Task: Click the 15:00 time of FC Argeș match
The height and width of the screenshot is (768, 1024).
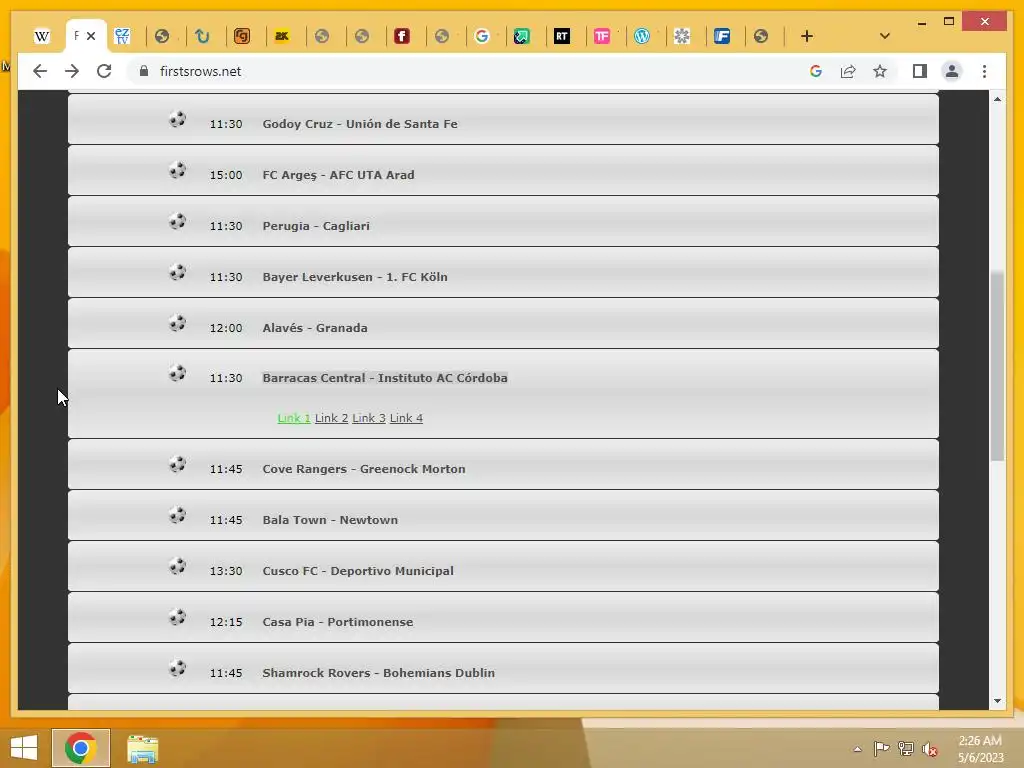Action: coord(226,175)
